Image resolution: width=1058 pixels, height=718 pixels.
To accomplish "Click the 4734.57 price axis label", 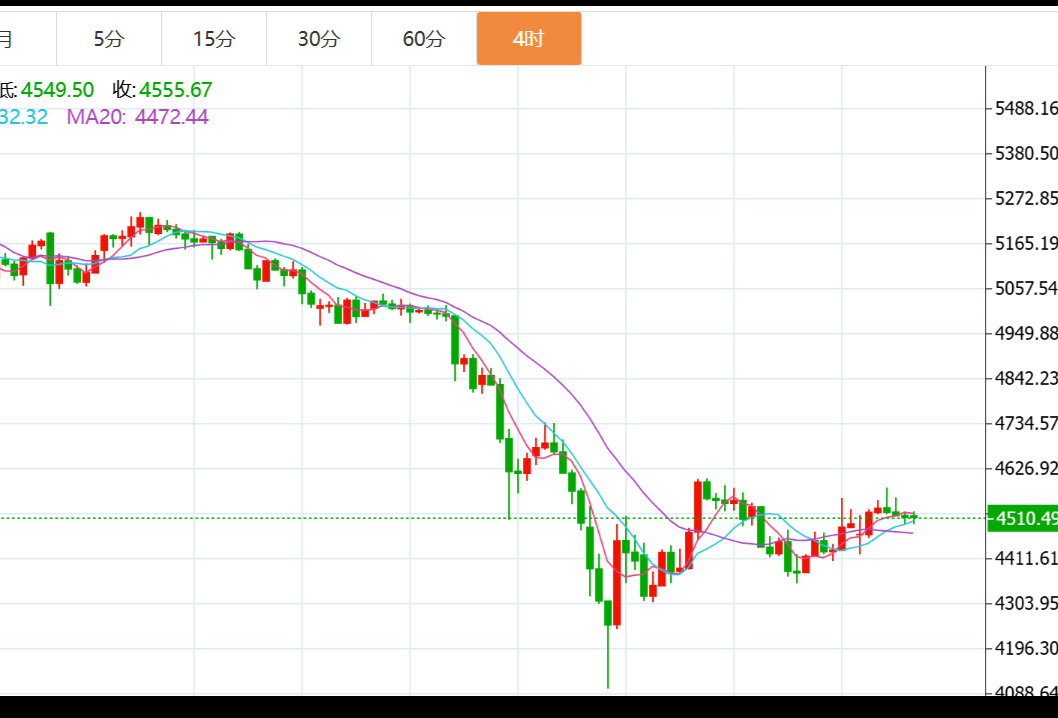I will pos(1026,423).
